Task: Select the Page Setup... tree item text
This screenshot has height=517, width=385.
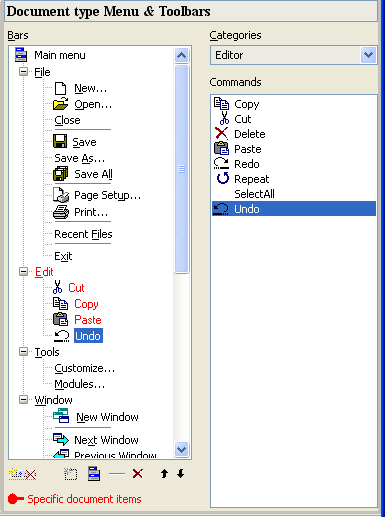Action: tap(107, 195)
